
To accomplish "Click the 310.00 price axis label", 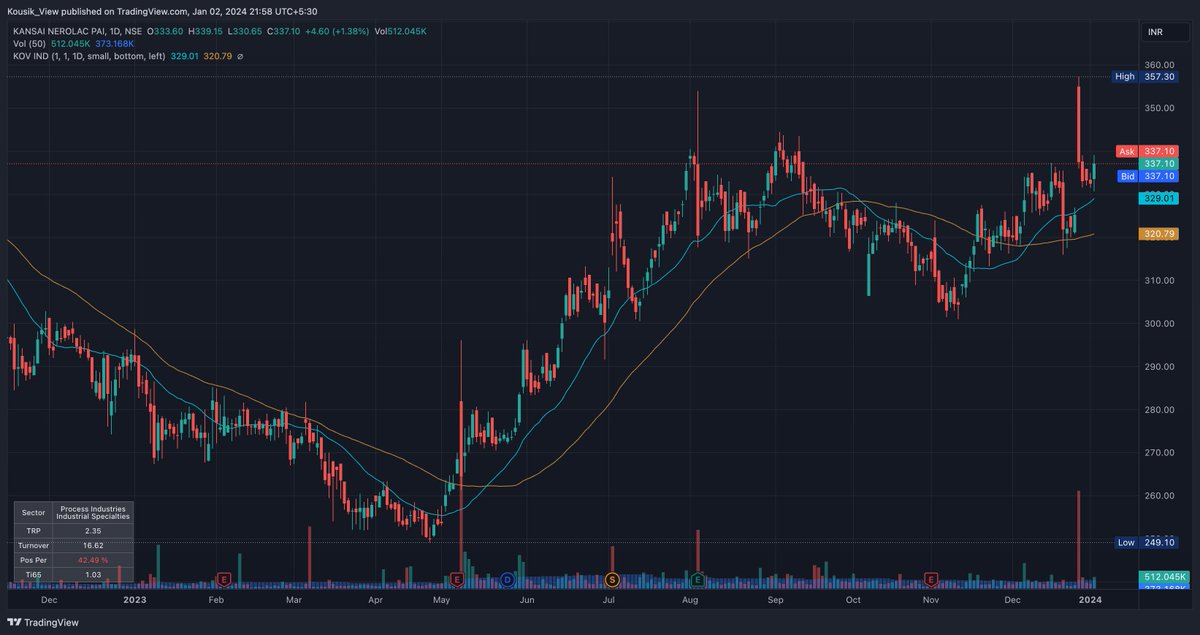I will pyautogui.click(x=1159, y=281).
